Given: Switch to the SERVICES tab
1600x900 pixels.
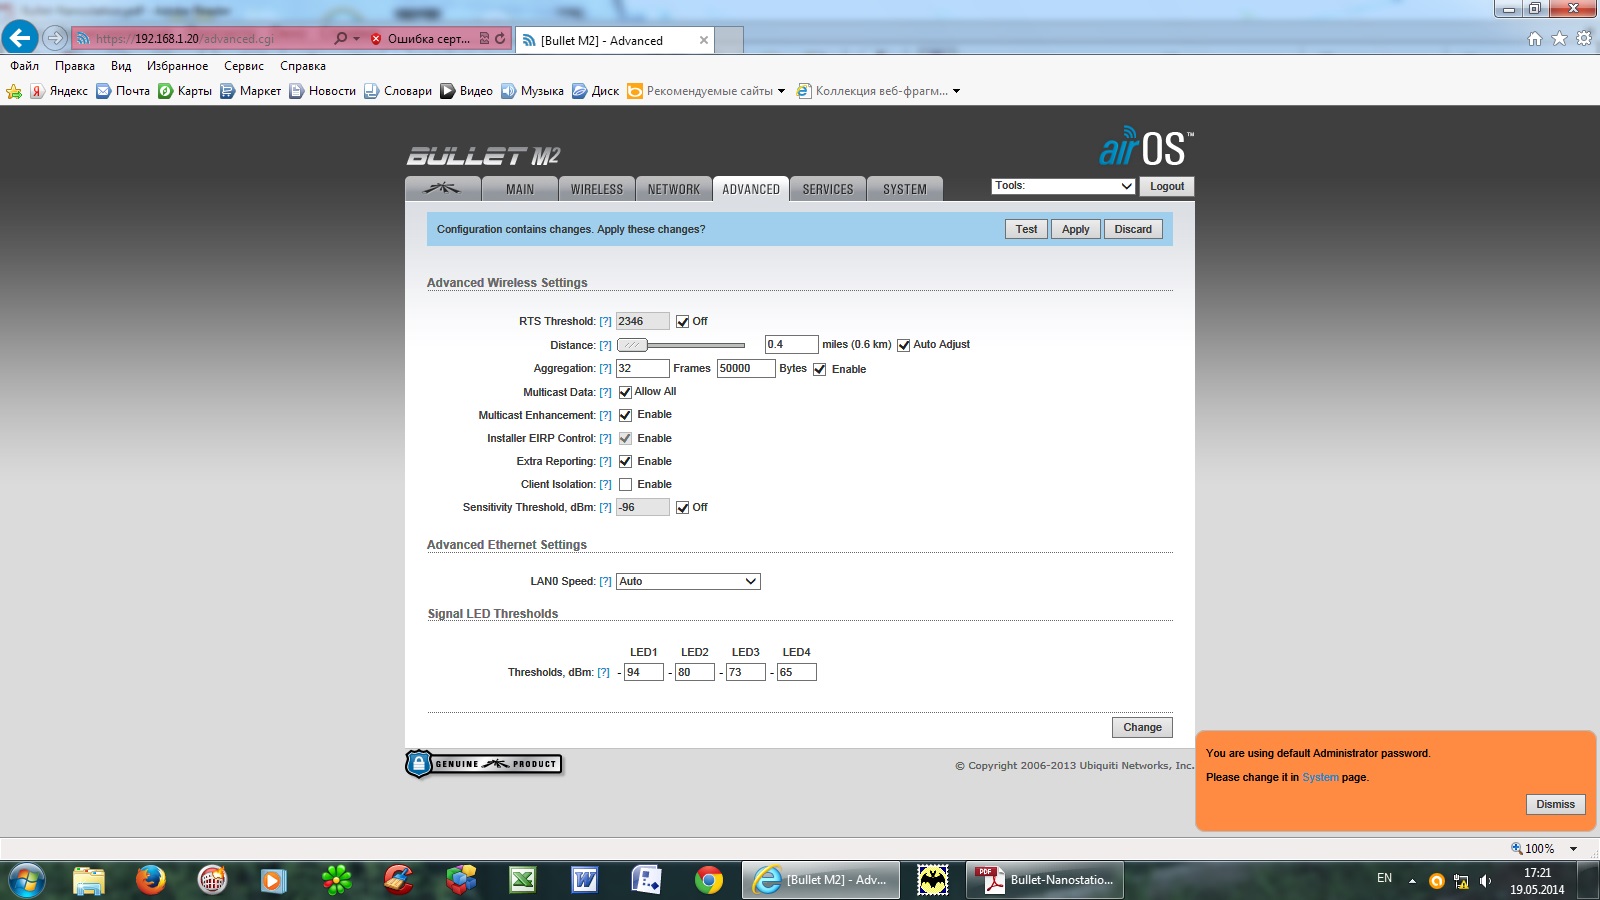Looking at the screenshot, I should (828, 189).
